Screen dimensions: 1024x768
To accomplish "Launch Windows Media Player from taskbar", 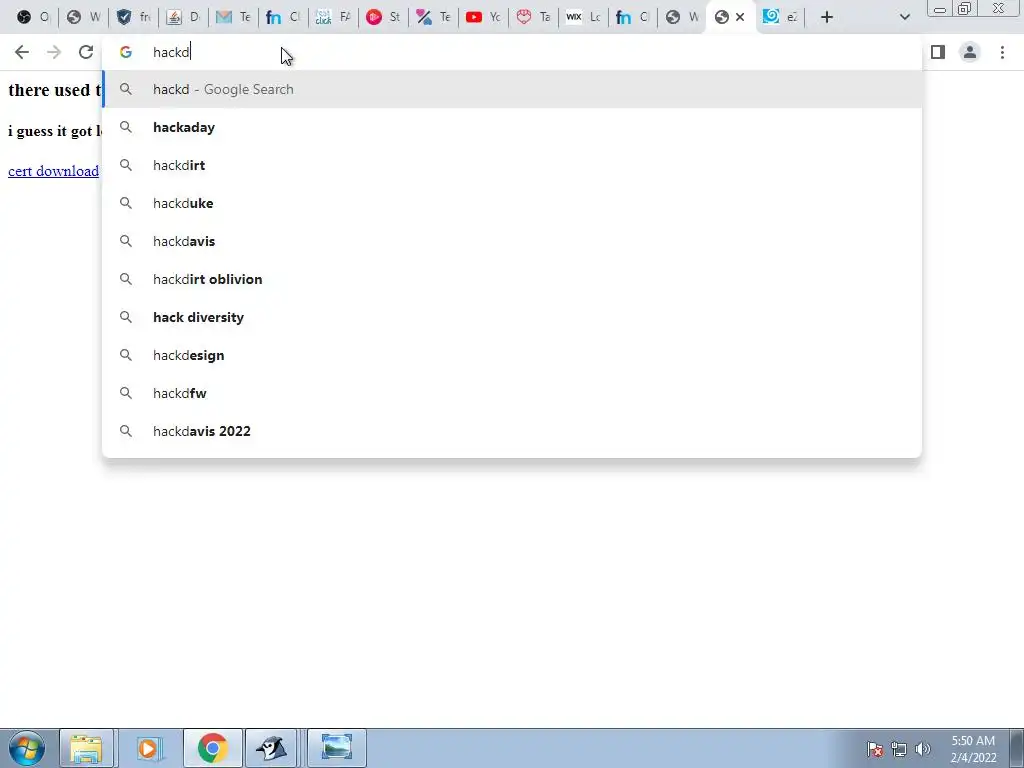I will coord(149,748).
